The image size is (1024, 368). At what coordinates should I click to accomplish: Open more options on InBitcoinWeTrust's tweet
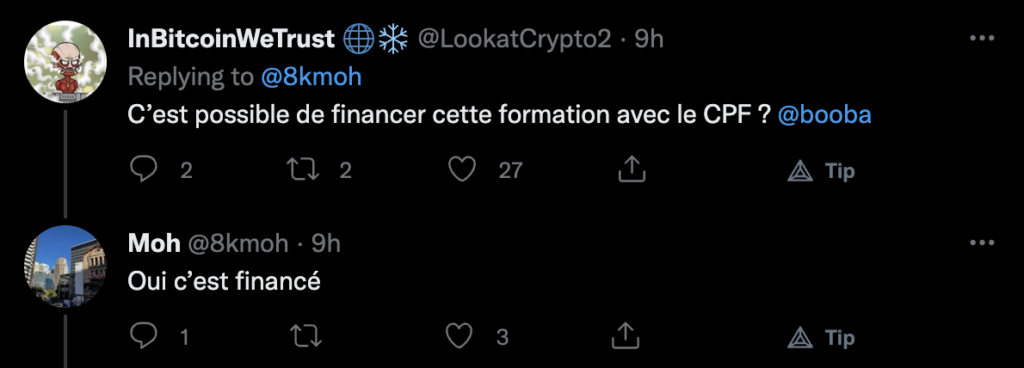click(982, 38)
